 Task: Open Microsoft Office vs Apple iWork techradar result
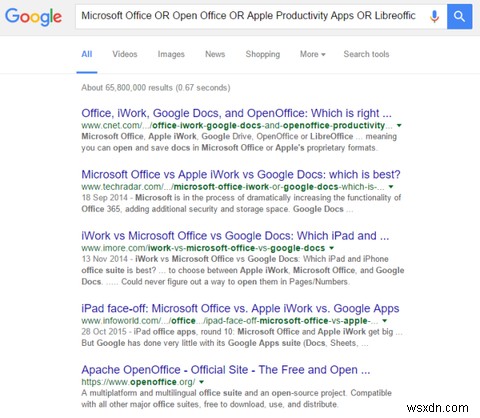click(x=241, y=175)
